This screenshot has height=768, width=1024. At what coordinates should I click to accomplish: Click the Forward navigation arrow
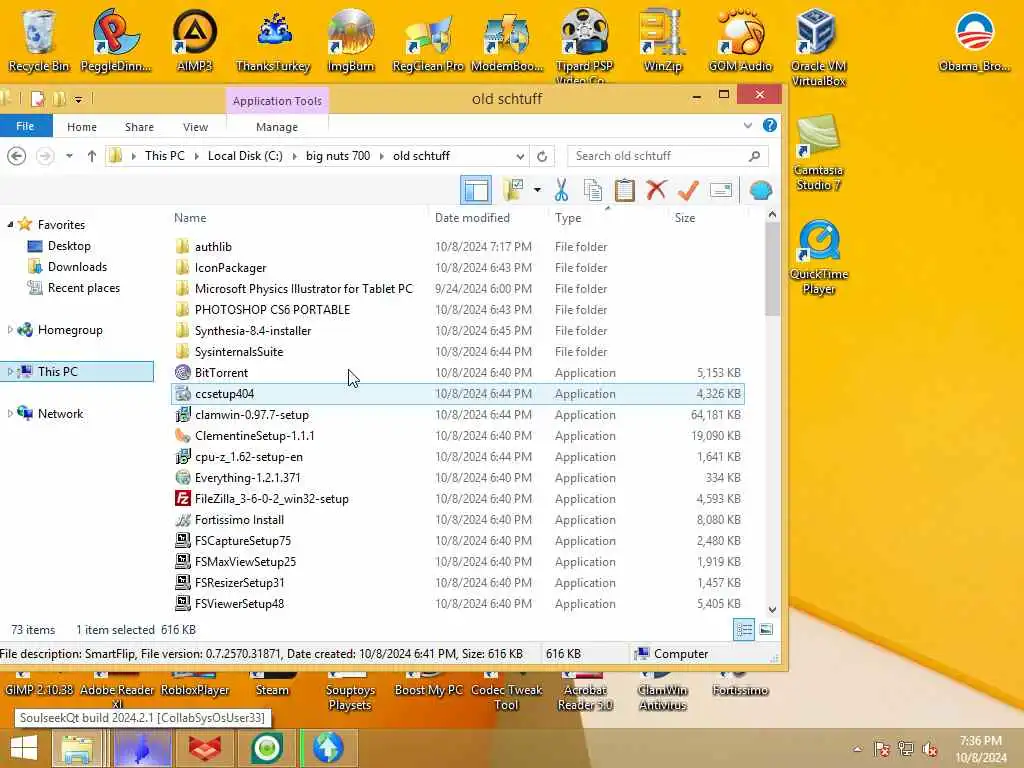pos(45,156)
